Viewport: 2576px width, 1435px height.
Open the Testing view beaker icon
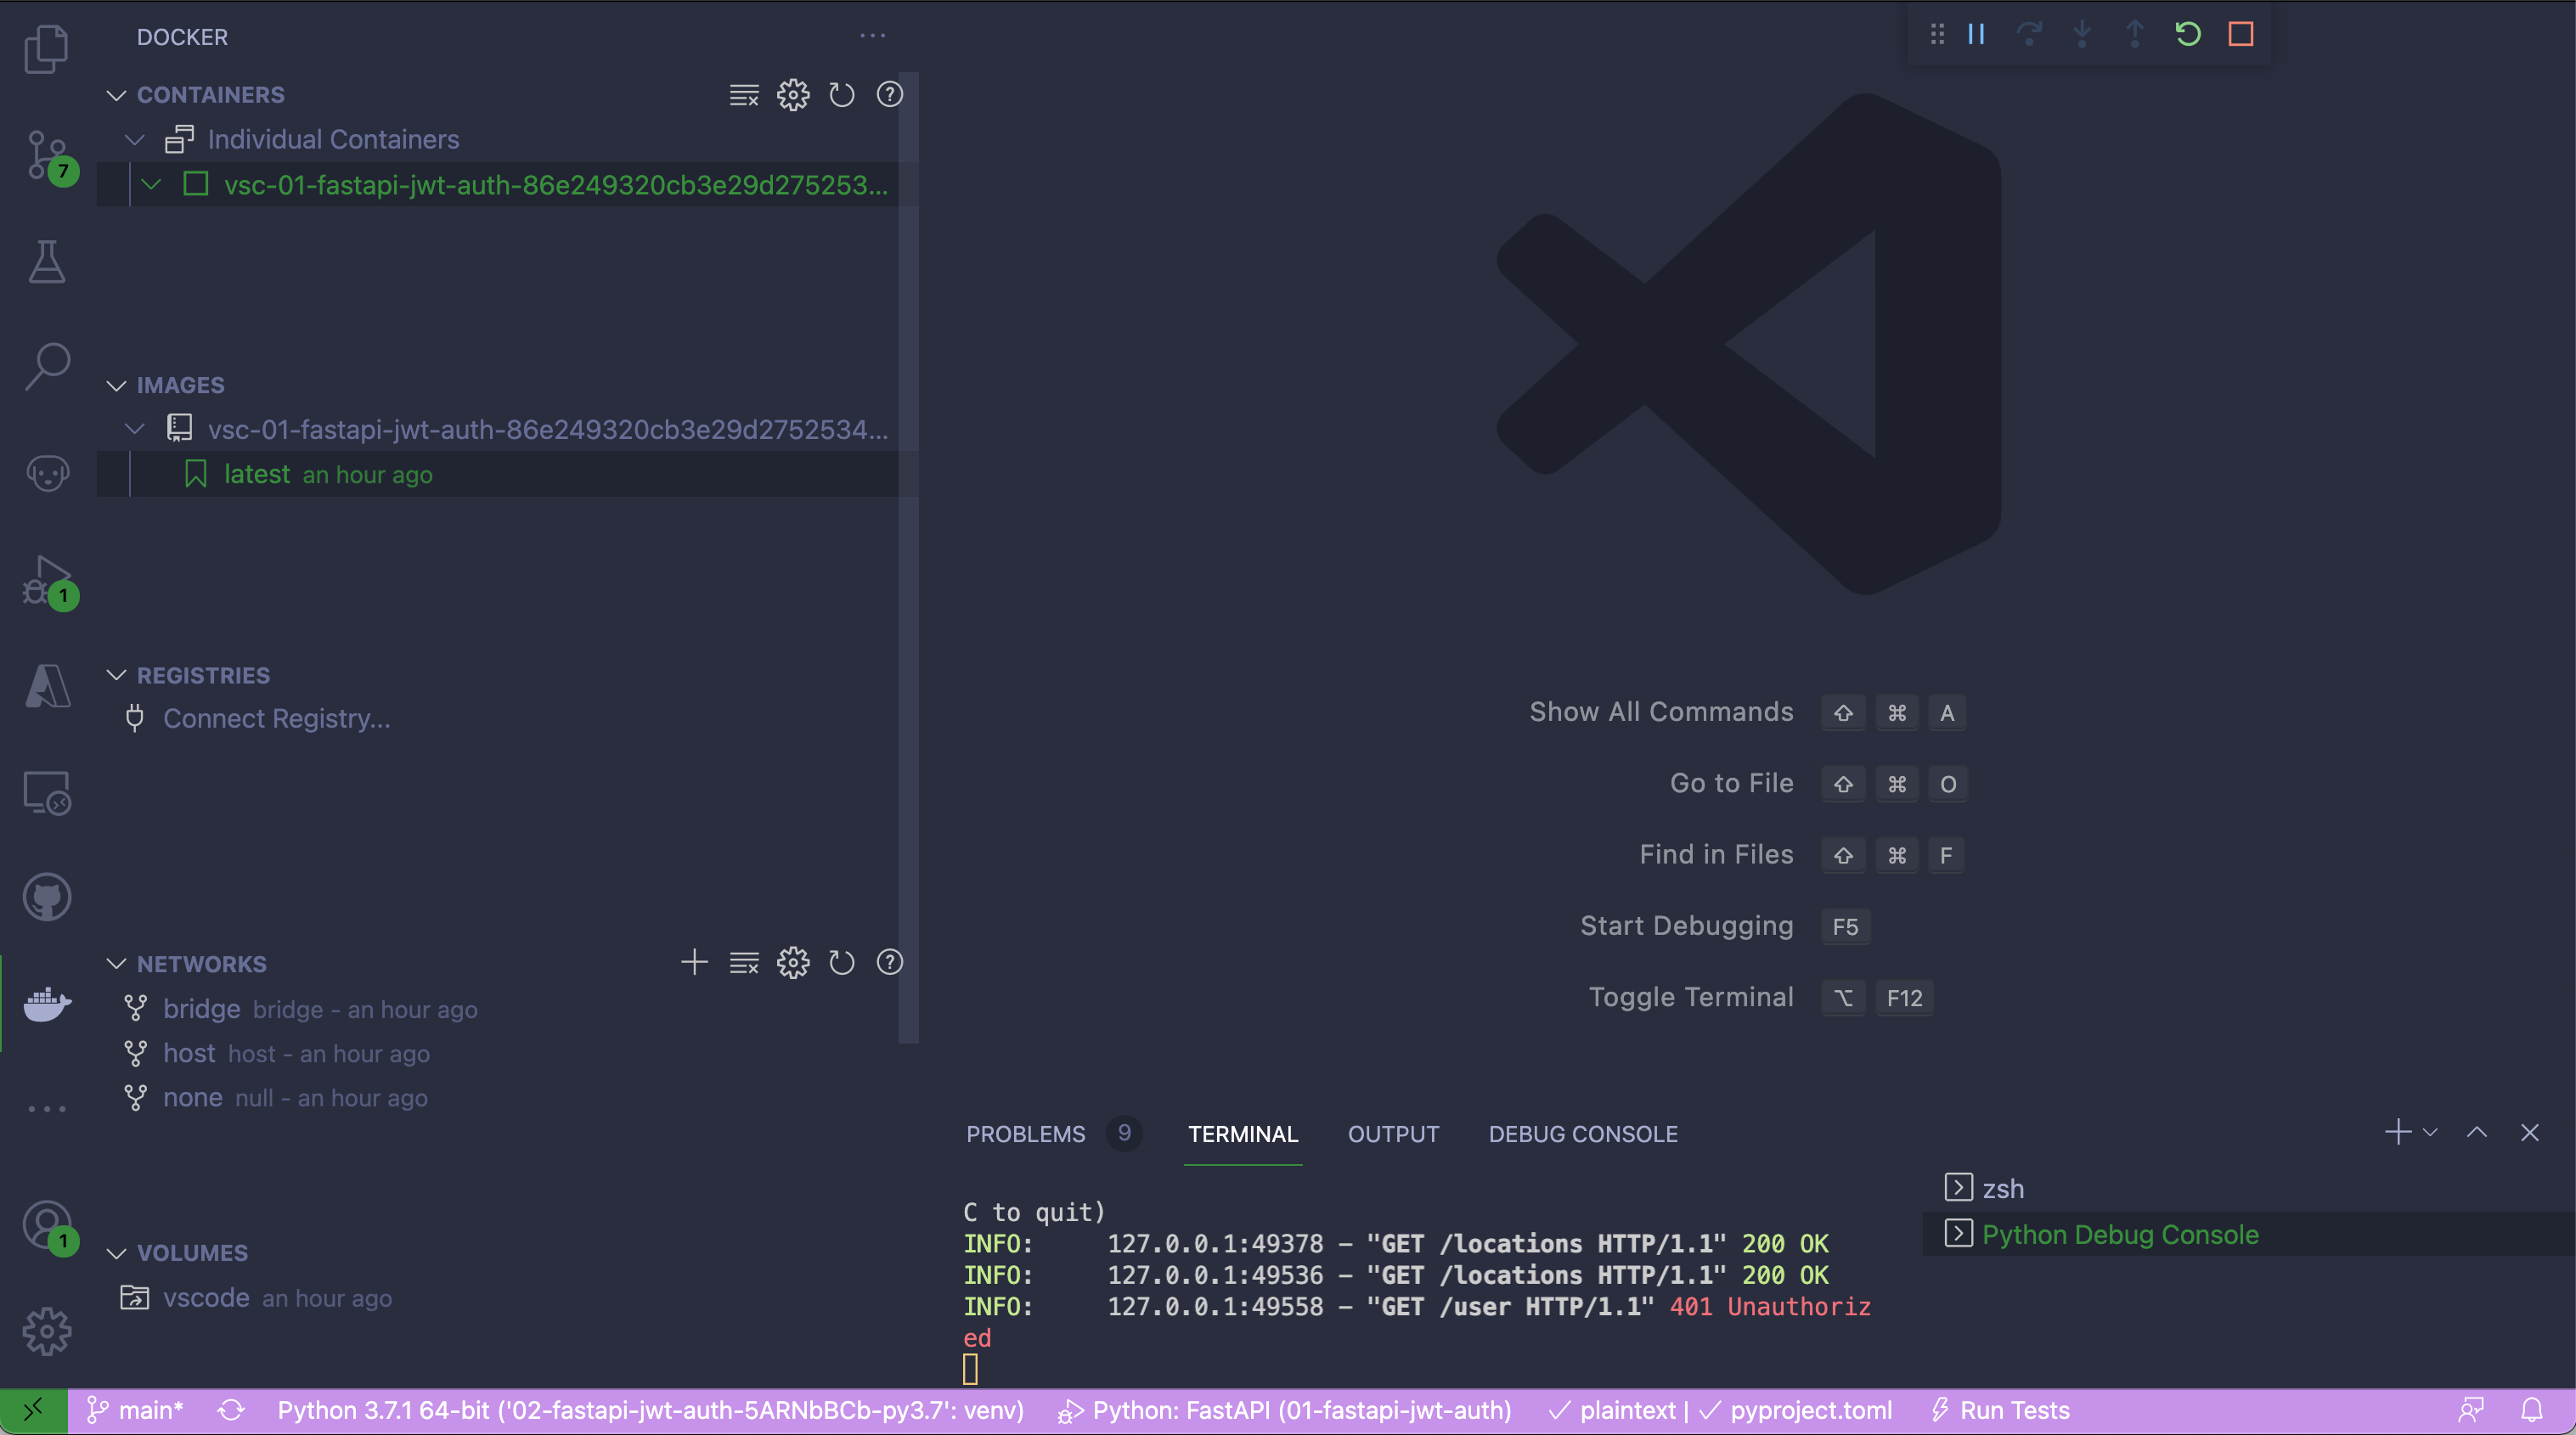(47, 262)
